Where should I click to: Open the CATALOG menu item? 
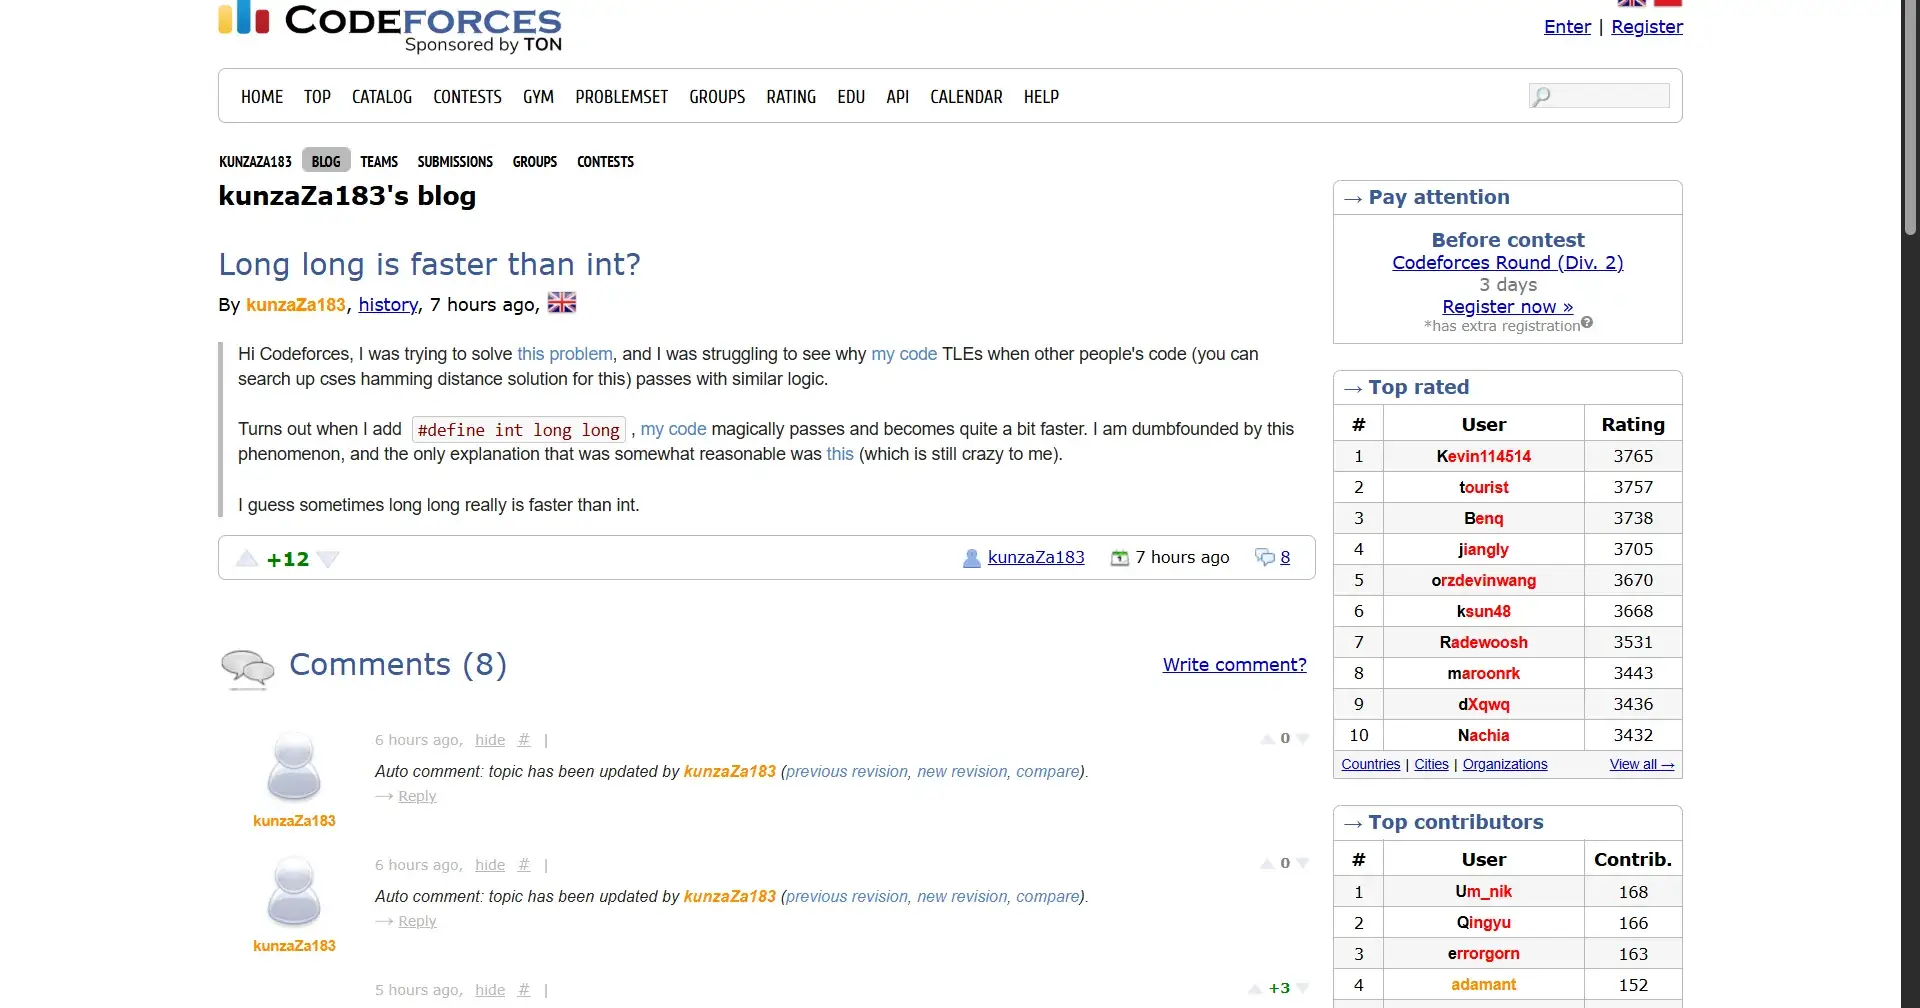point(382,97)
